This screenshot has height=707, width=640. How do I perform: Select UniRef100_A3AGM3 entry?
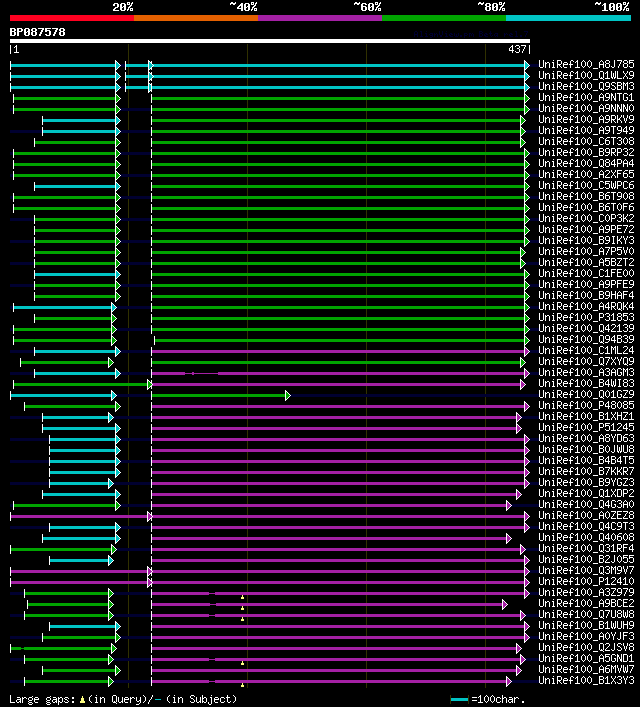[586, 372]
